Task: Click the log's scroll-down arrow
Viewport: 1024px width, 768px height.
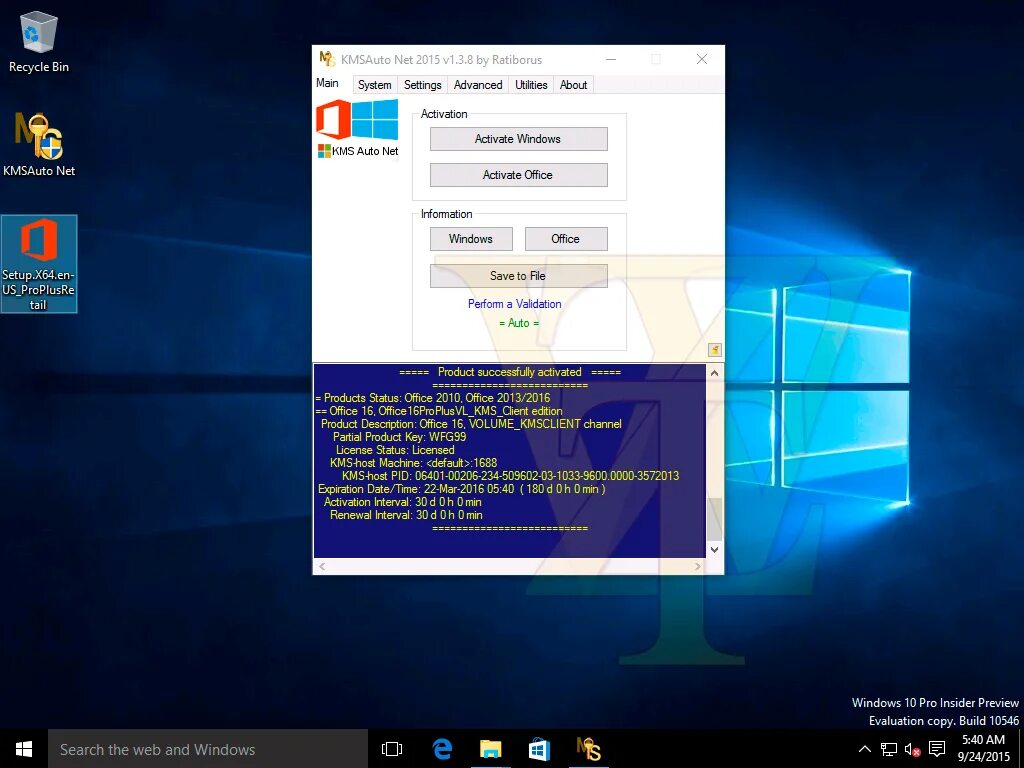Action: [714, 549]
